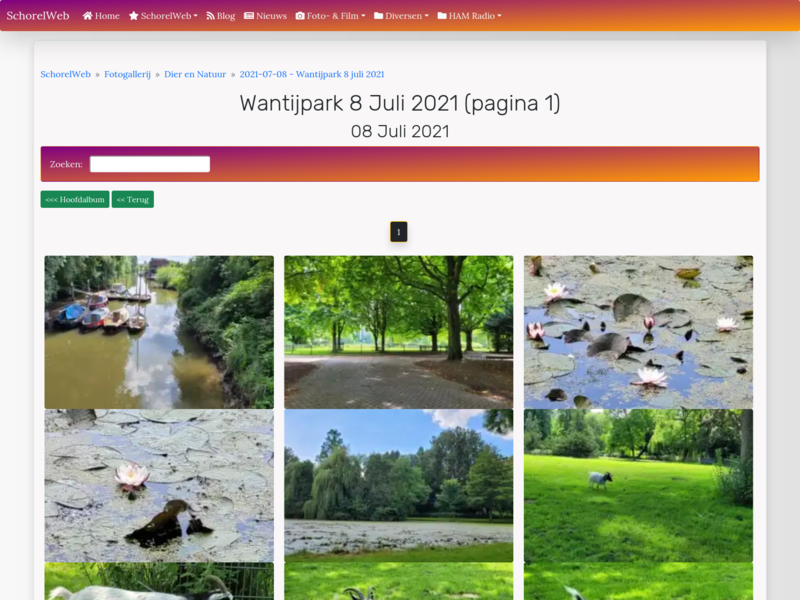
Task: Click the Dier en Natuur breadcrumb link
Action: (x=195, y=74)
